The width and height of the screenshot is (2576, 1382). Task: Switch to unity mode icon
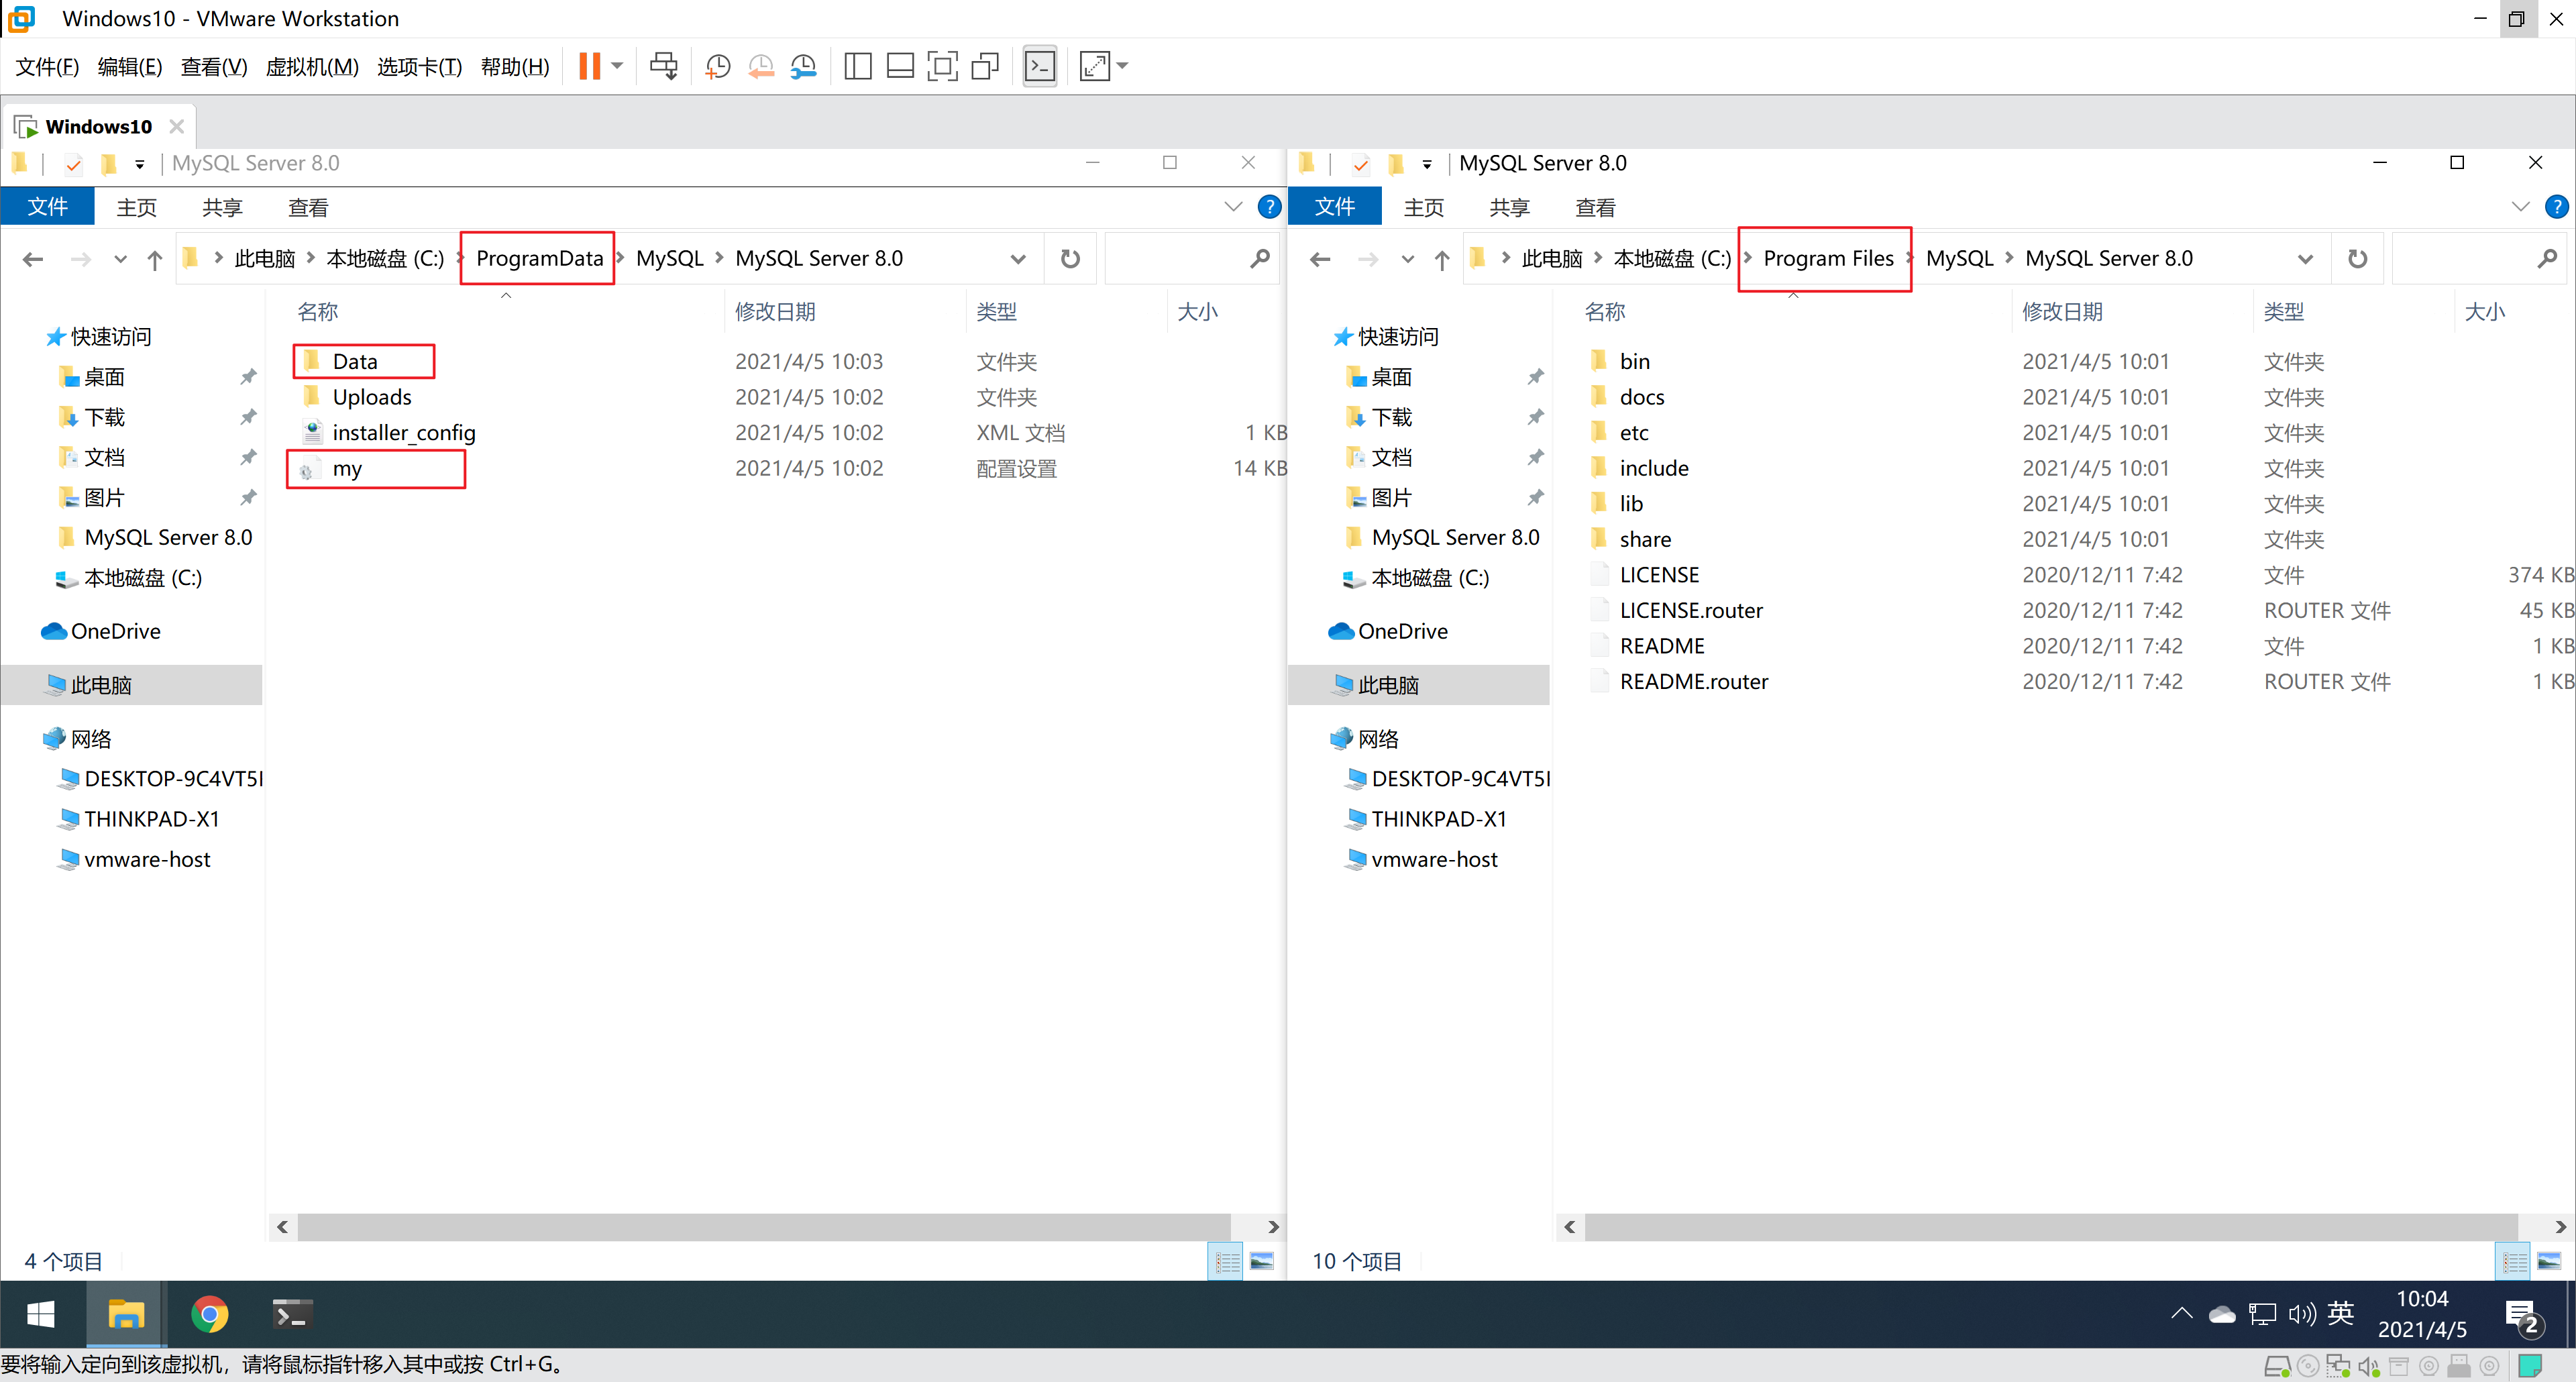click(985, 67)
